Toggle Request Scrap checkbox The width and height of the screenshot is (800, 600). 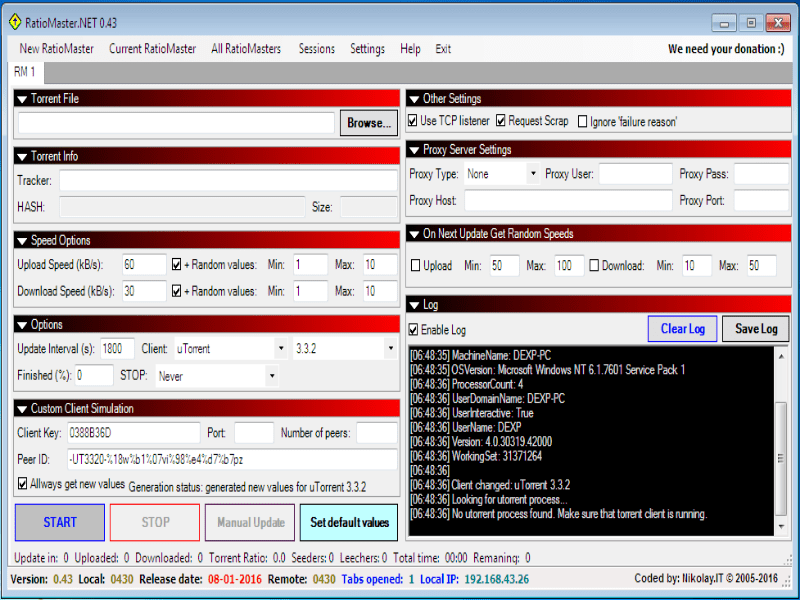(x=501, y=121)
